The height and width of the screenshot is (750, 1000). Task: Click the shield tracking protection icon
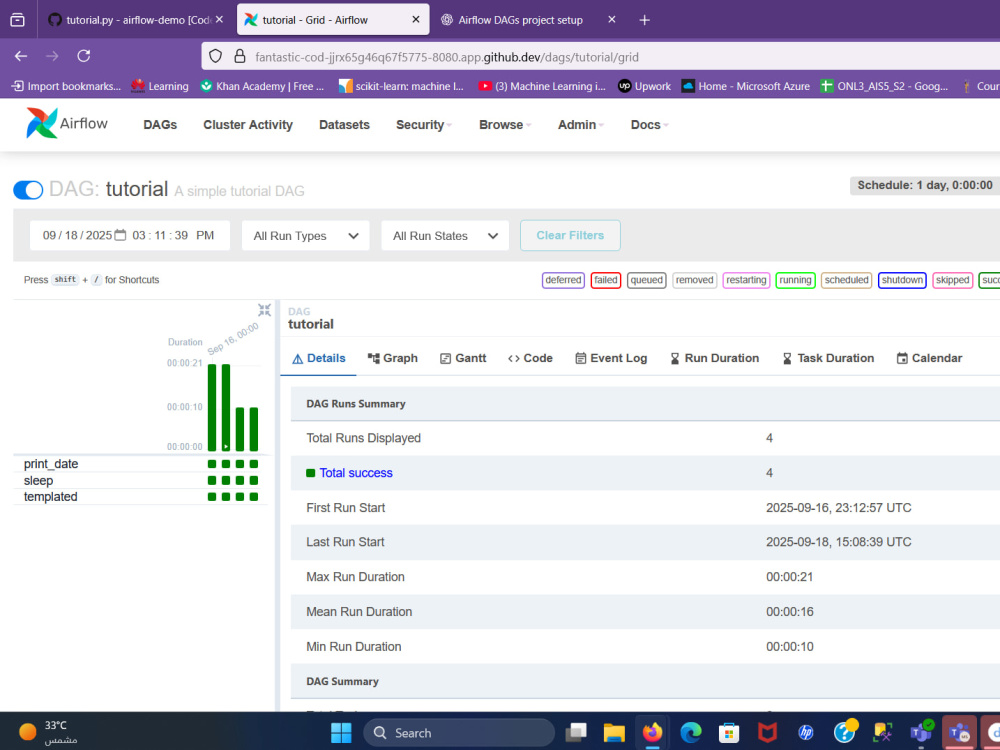[x=216, y=56]
